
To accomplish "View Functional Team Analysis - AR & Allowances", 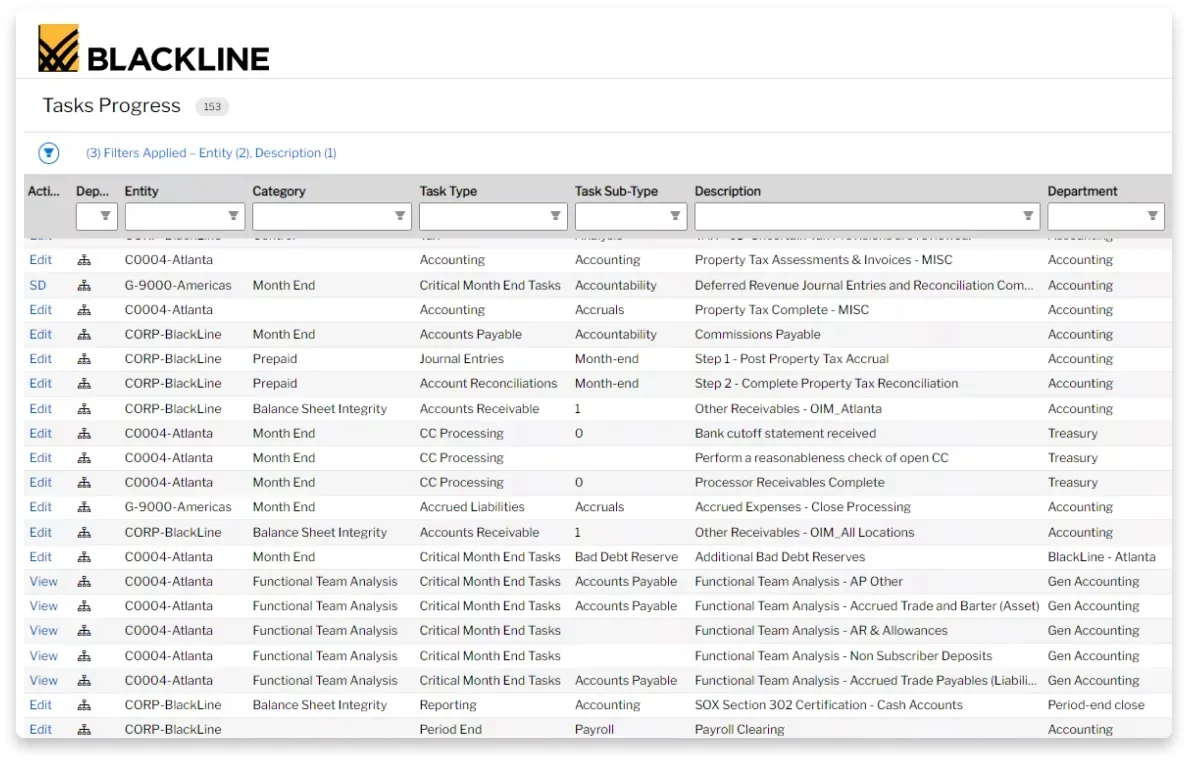I will 43,630.
